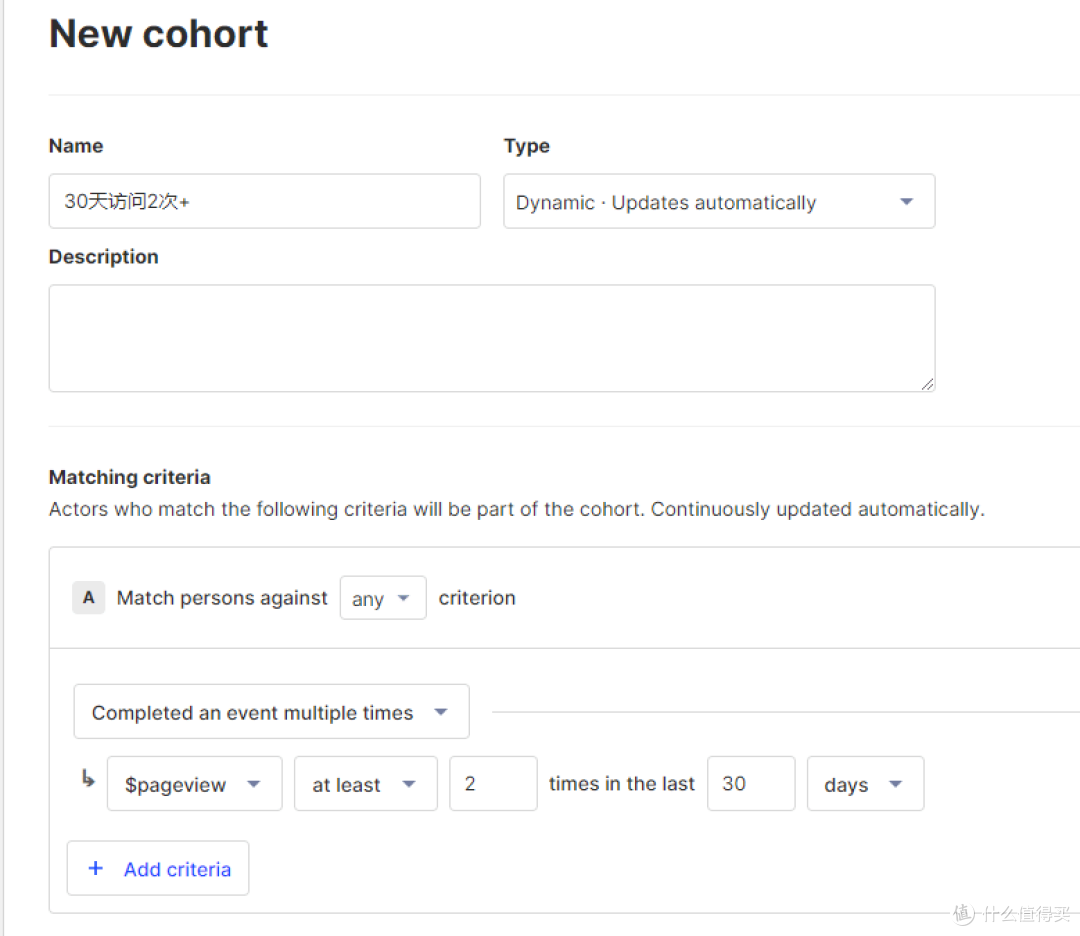Viewport: 1080px width, 936px height.
Task: Open the $pageview event selector
Action: coord(194,784)
